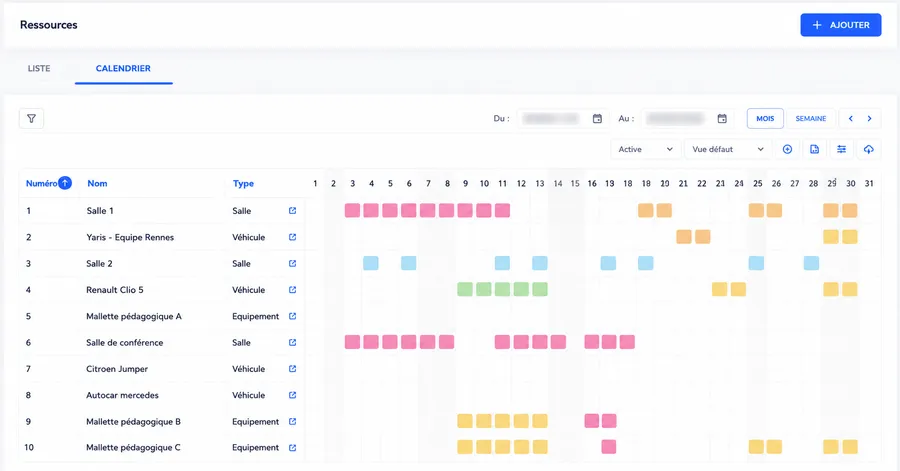Open Salle 1 external link icon
The width and height of the screenshot is (900, 471).
(292, 211)
